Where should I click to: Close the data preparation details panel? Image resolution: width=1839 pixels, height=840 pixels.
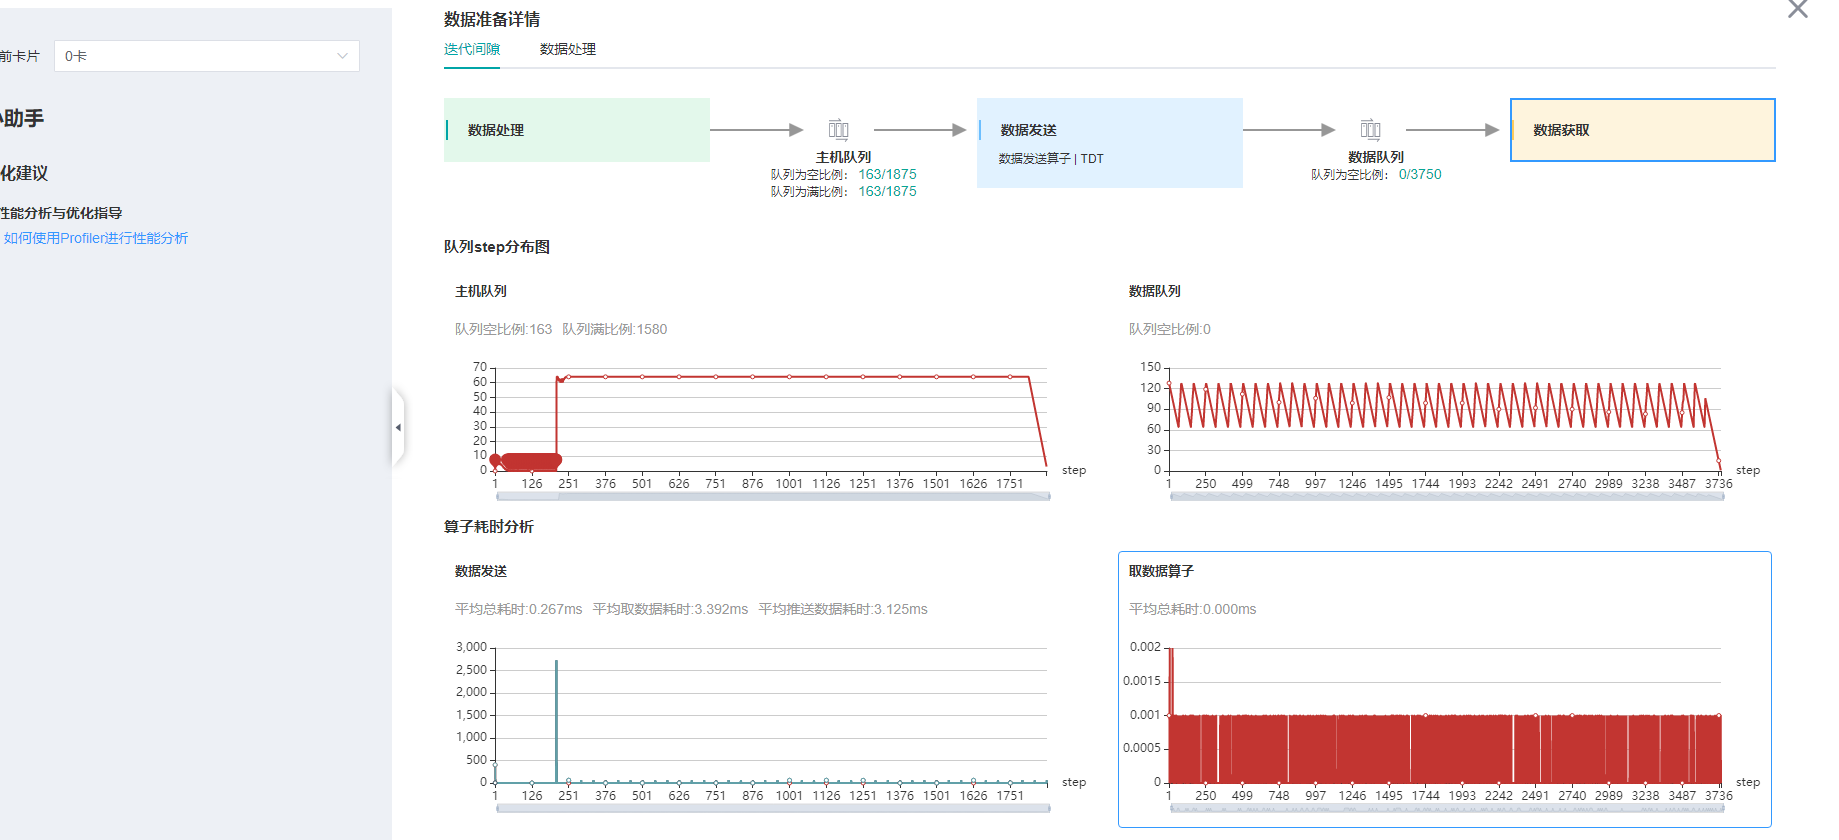click(1797, 10)
